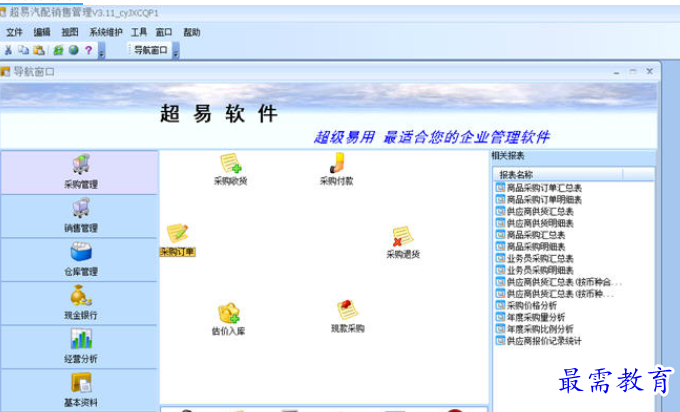Open the 编辑 menu
The image size is (680, 412).
(42, 32)
